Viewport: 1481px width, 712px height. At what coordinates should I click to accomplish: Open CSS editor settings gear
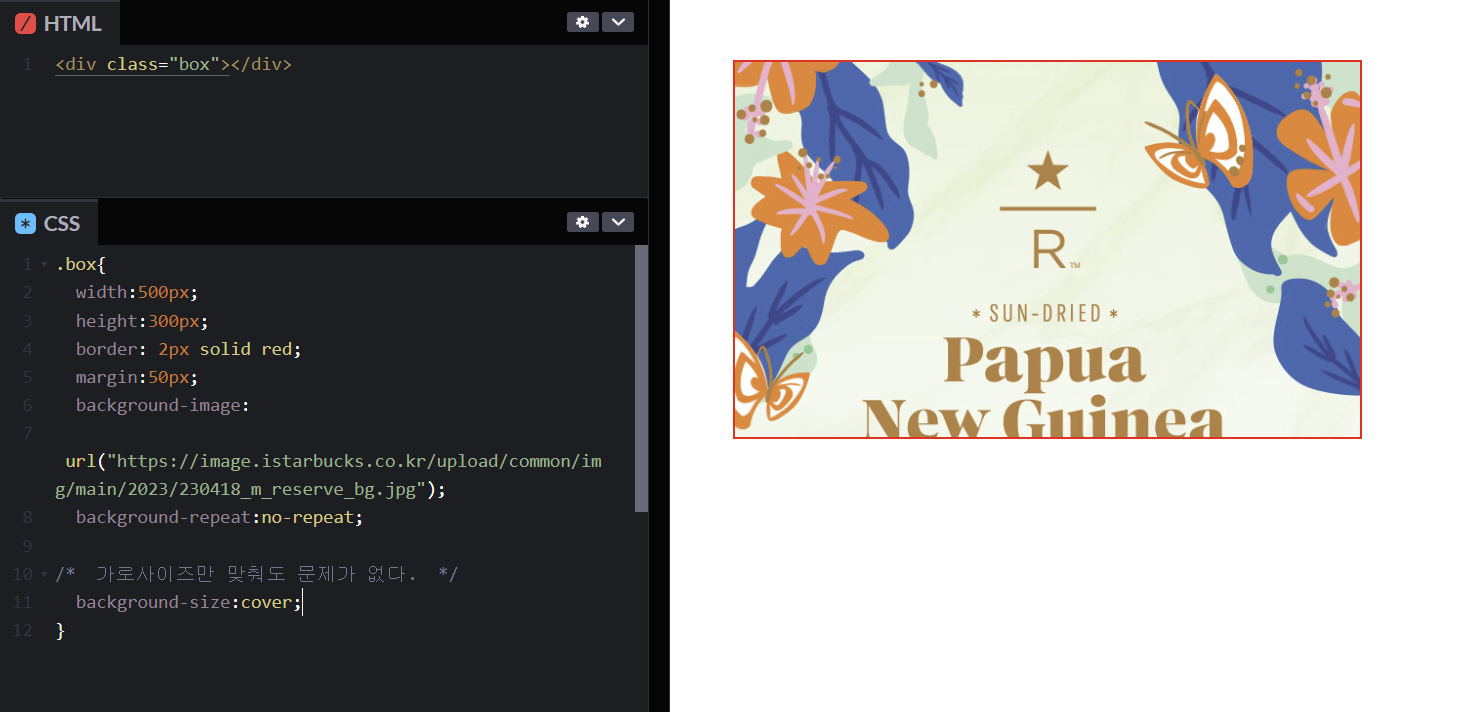click(582, 222)
